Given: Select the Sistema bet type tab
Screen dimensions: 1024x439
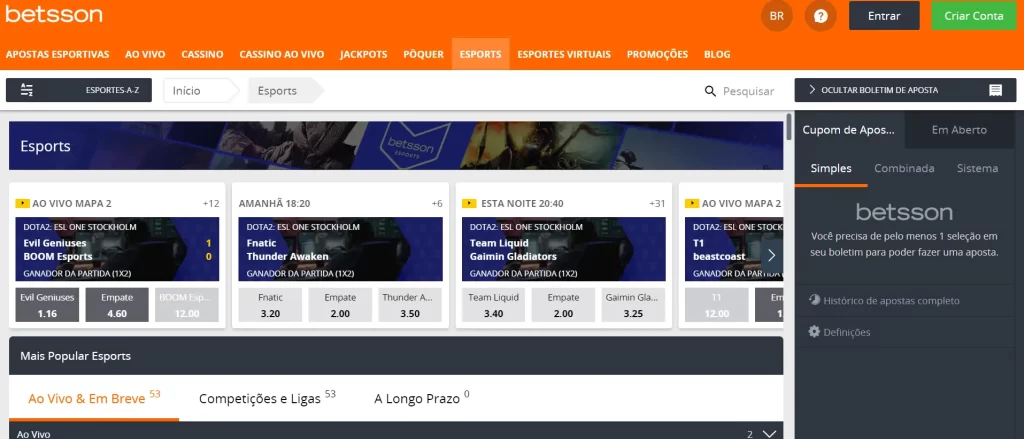Looking at the screenshot, I should [x=978, y=168].
